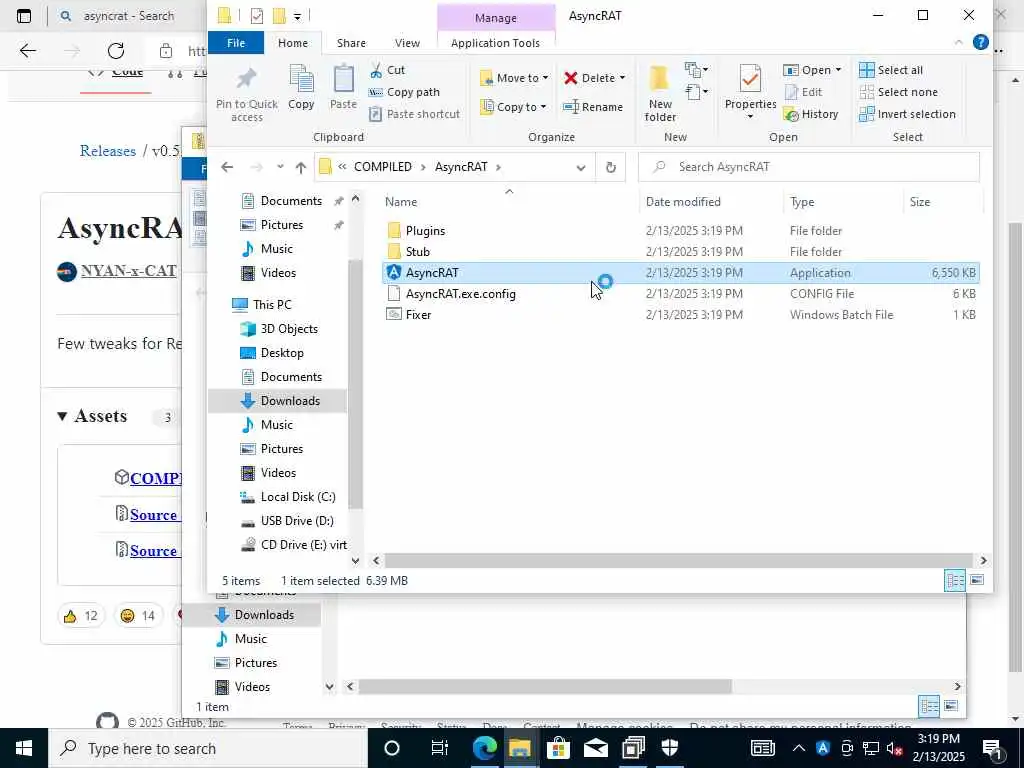1024x768 pixels.
Task: Click Select all
Action: click(891, 70)
